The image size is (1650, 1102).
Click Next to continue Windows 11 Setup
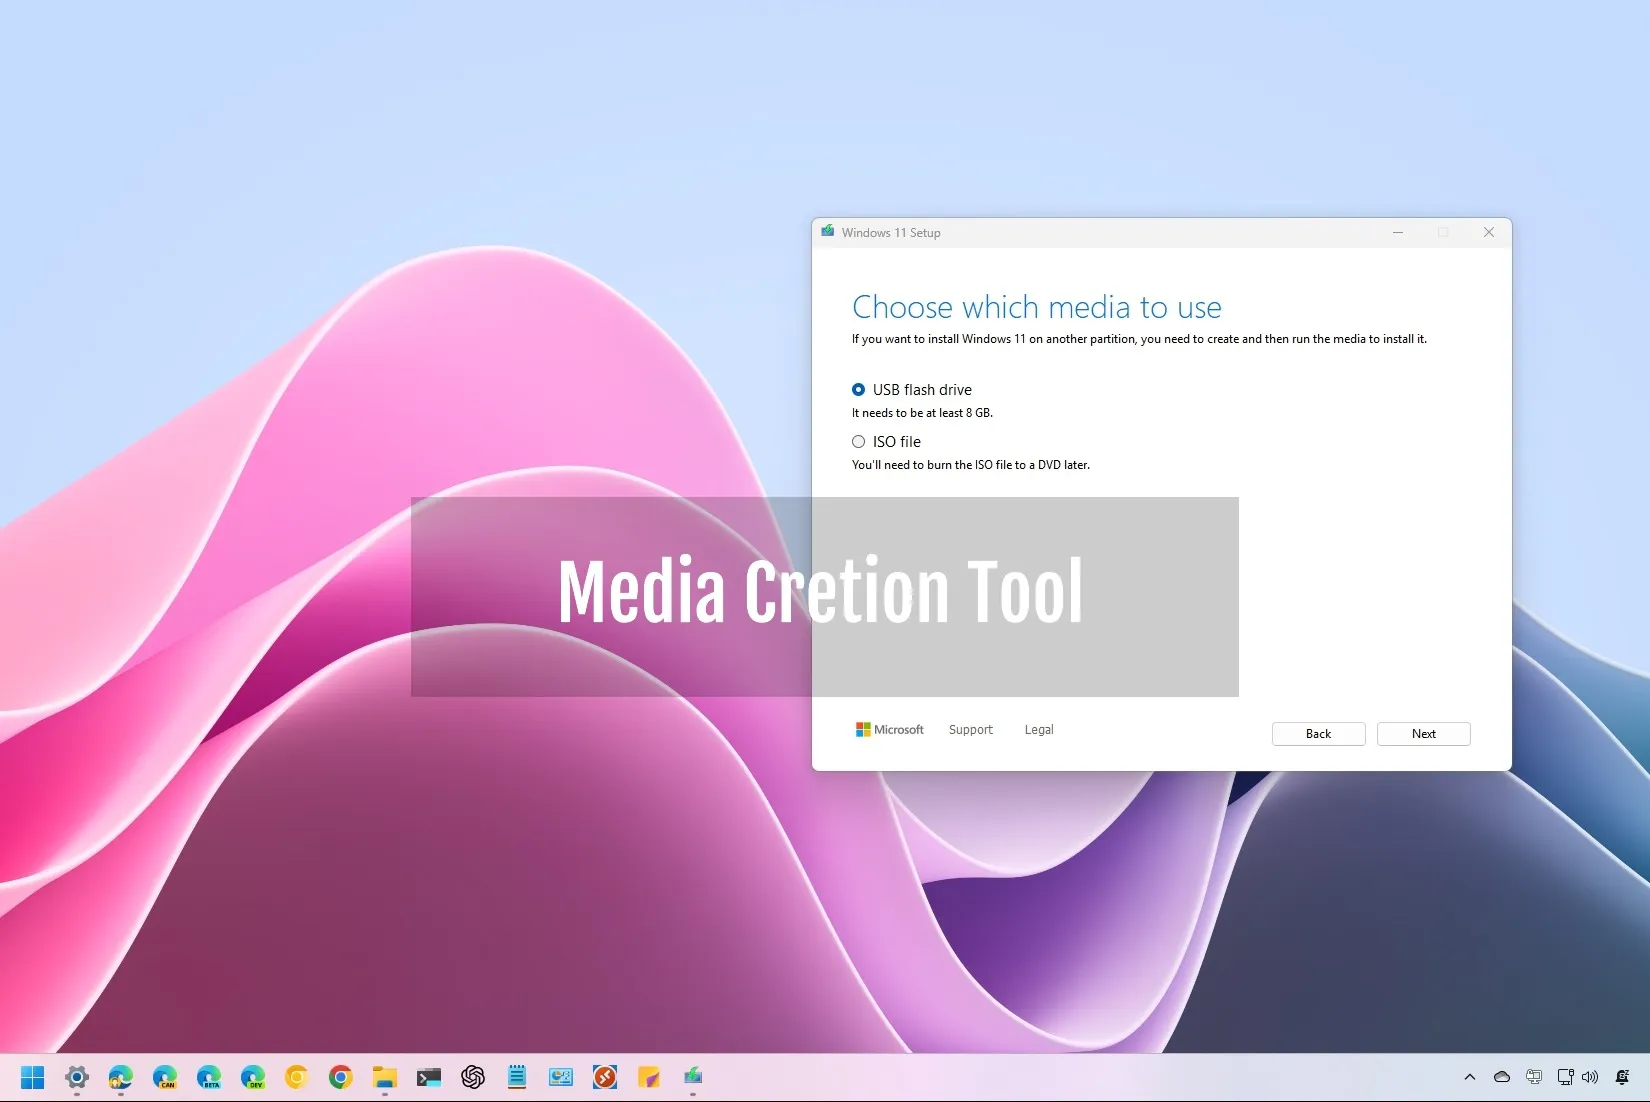1422,733
